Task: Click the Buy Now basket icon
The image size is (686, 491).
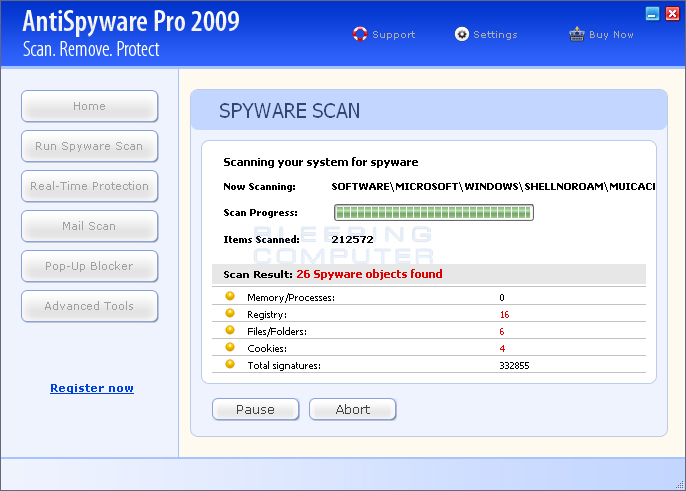Action: tap(577, 34)
